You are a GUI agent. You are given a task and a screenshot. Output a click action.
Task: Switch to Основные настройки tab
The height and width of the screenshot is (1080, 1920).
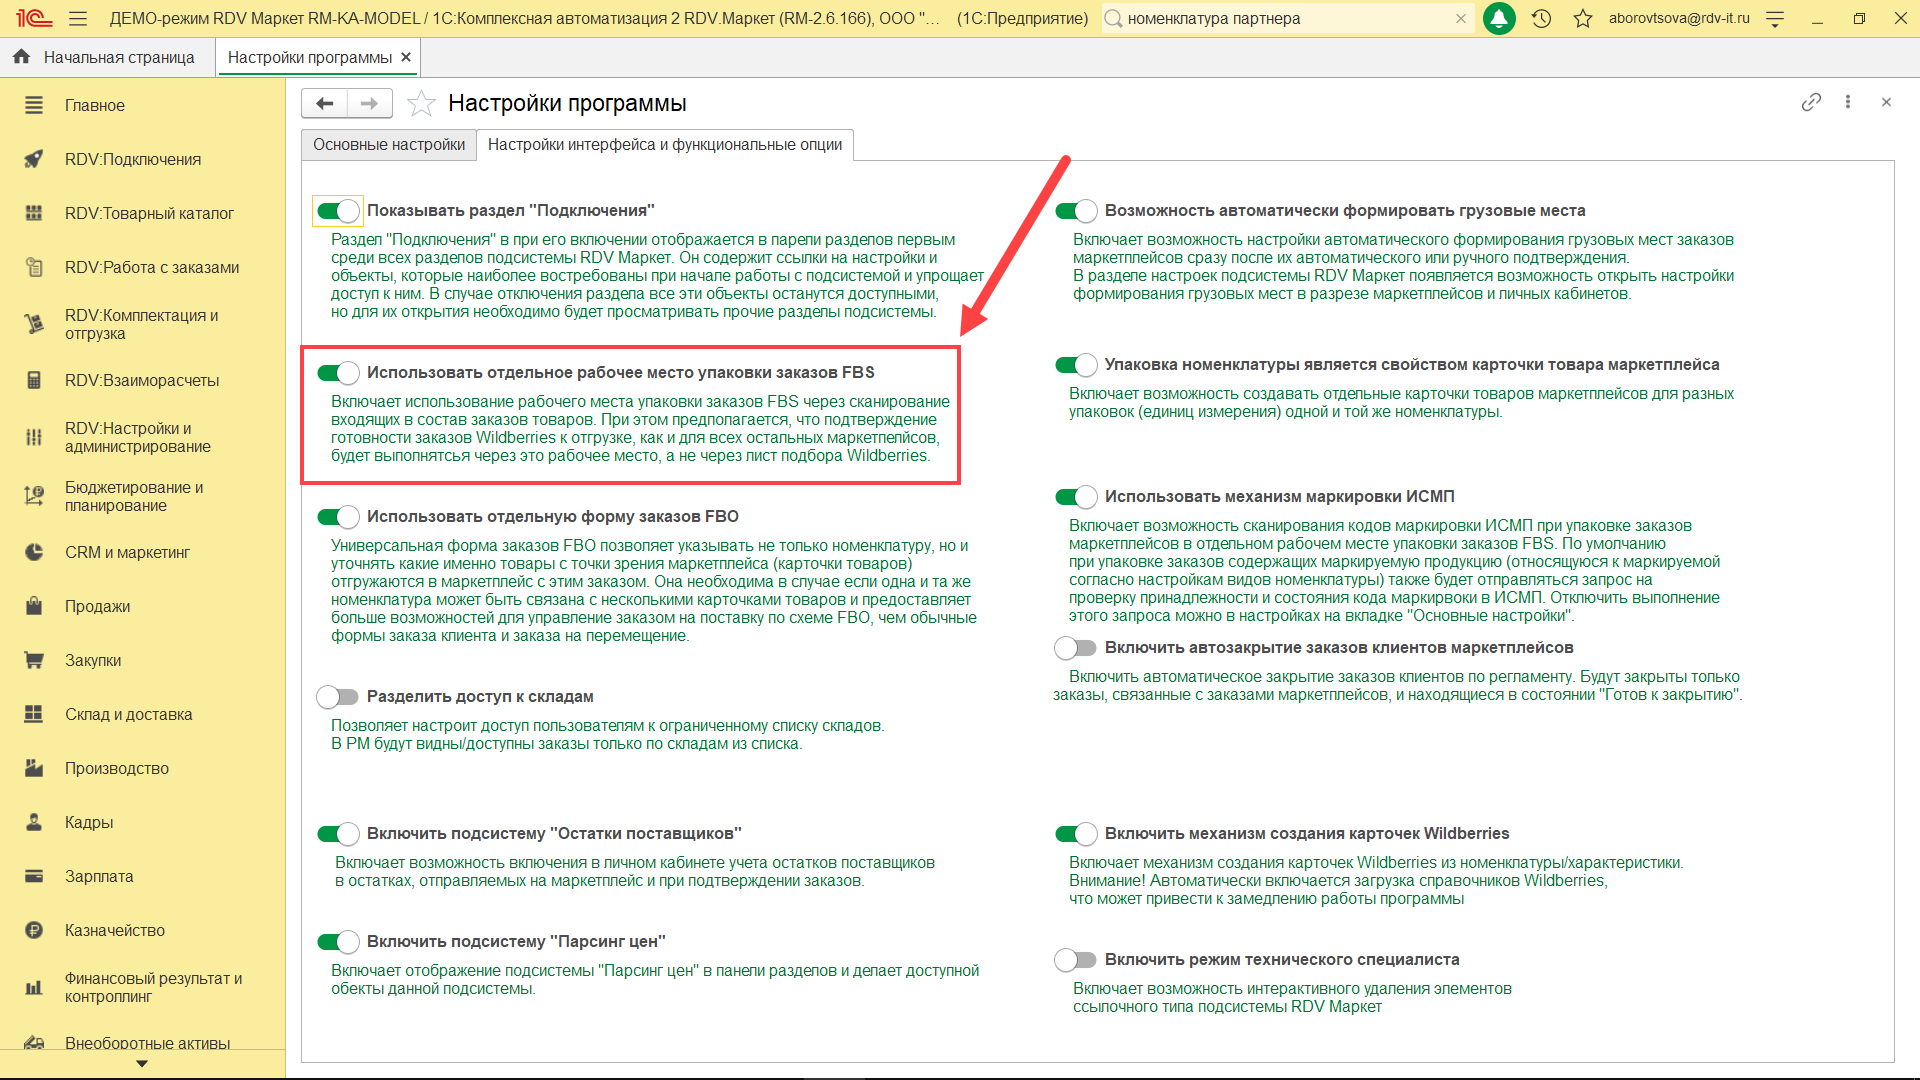click(x=389, y=145)
